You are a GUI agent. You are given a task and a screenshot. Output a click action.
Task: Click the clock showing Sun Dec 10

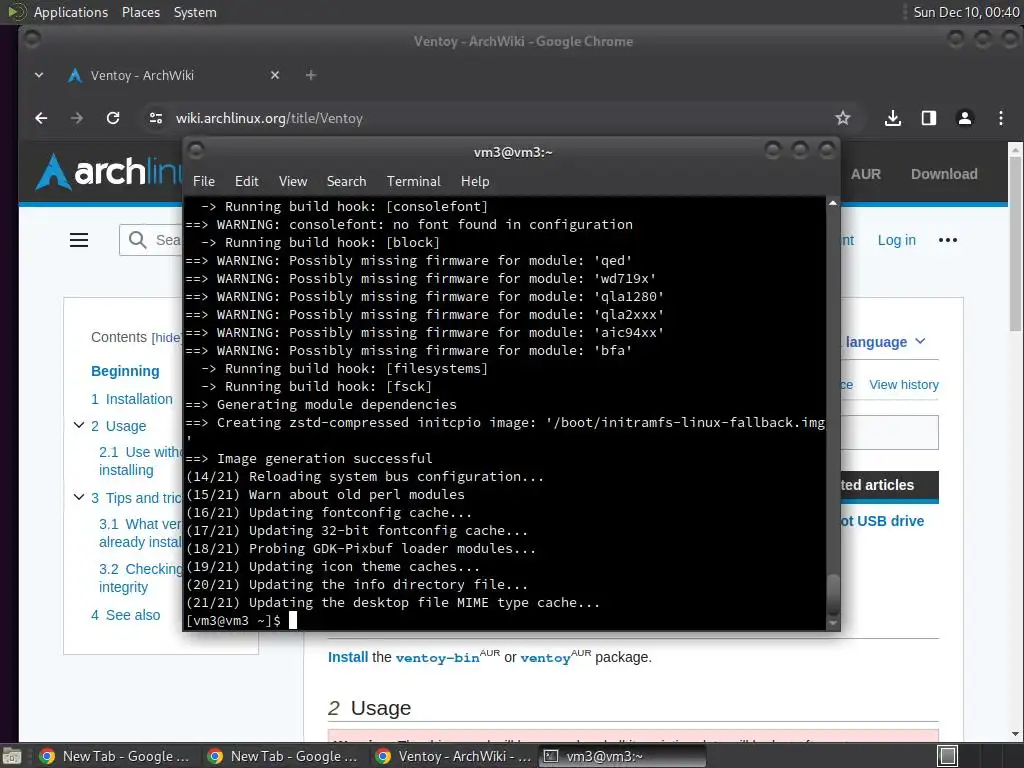click(x=966, y=12)
